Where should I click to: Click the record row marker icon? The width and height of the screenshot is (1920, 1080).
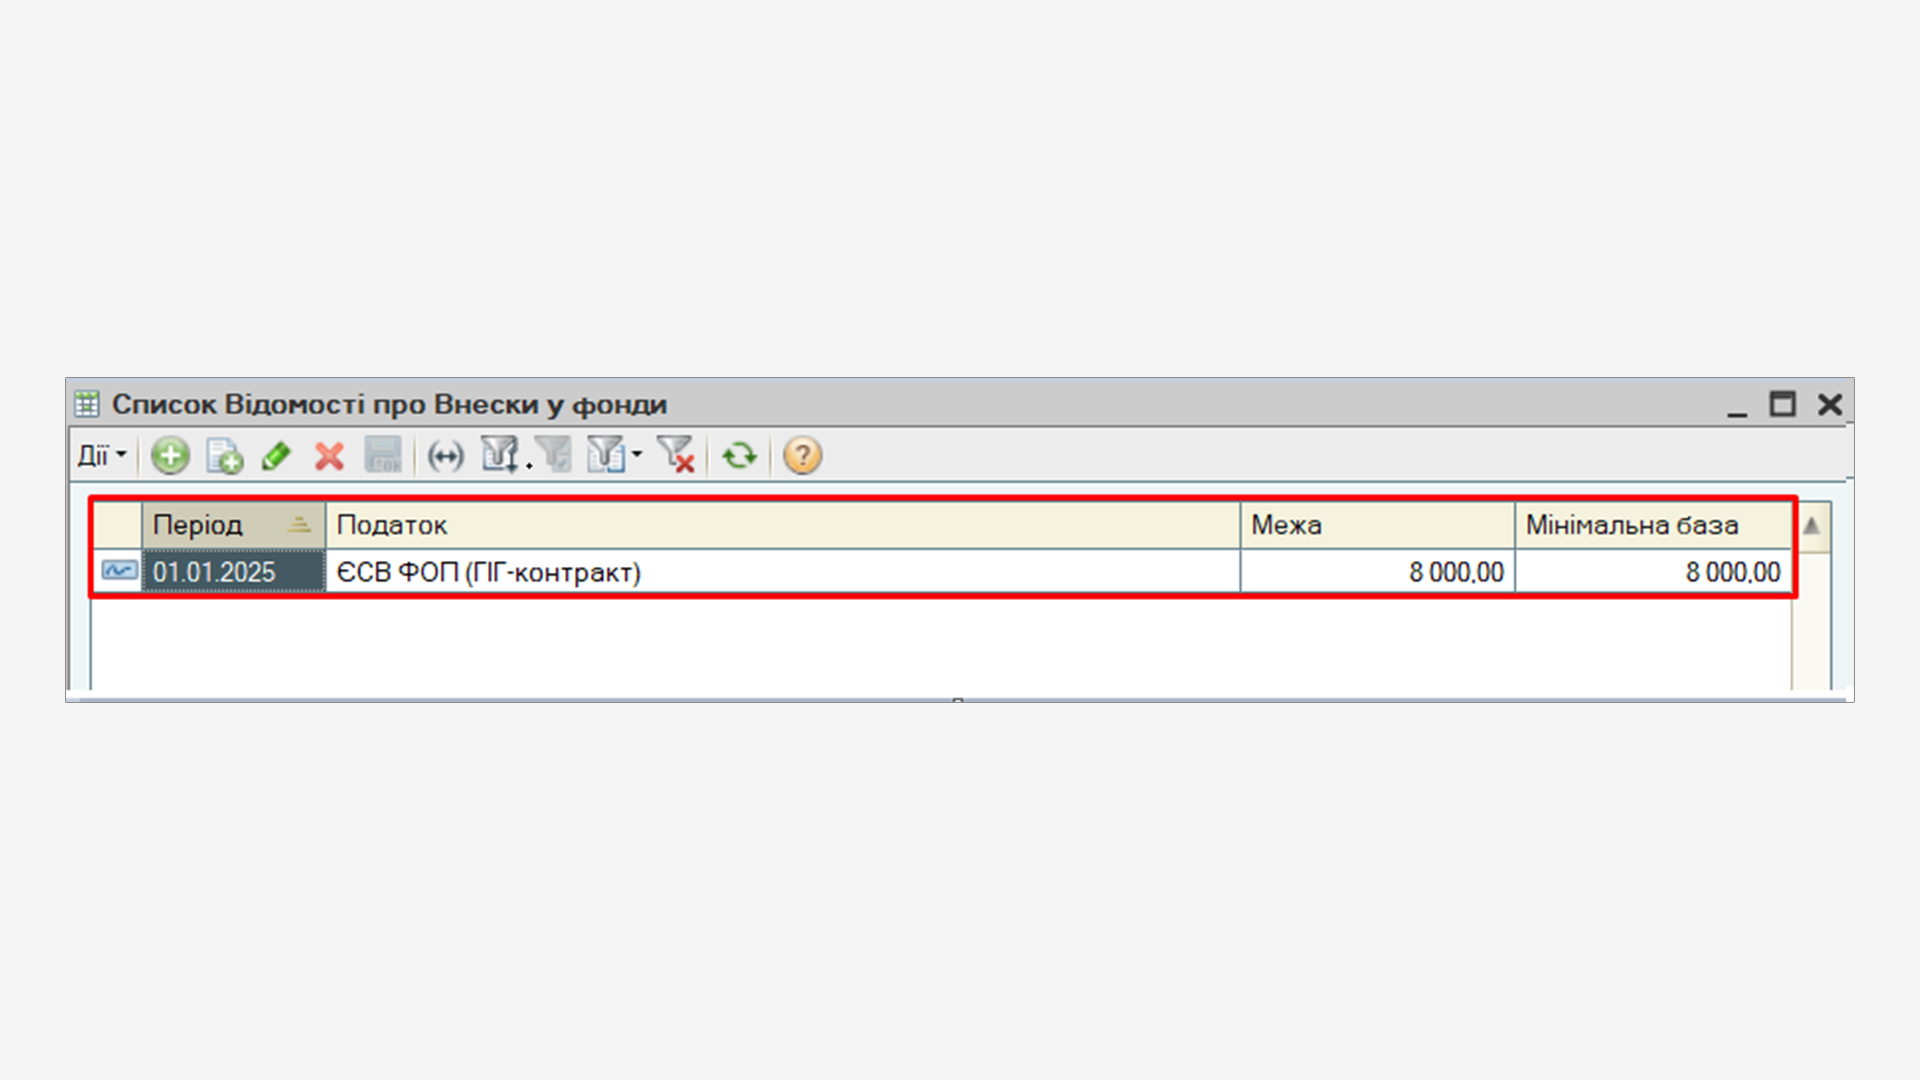point(119,571)
